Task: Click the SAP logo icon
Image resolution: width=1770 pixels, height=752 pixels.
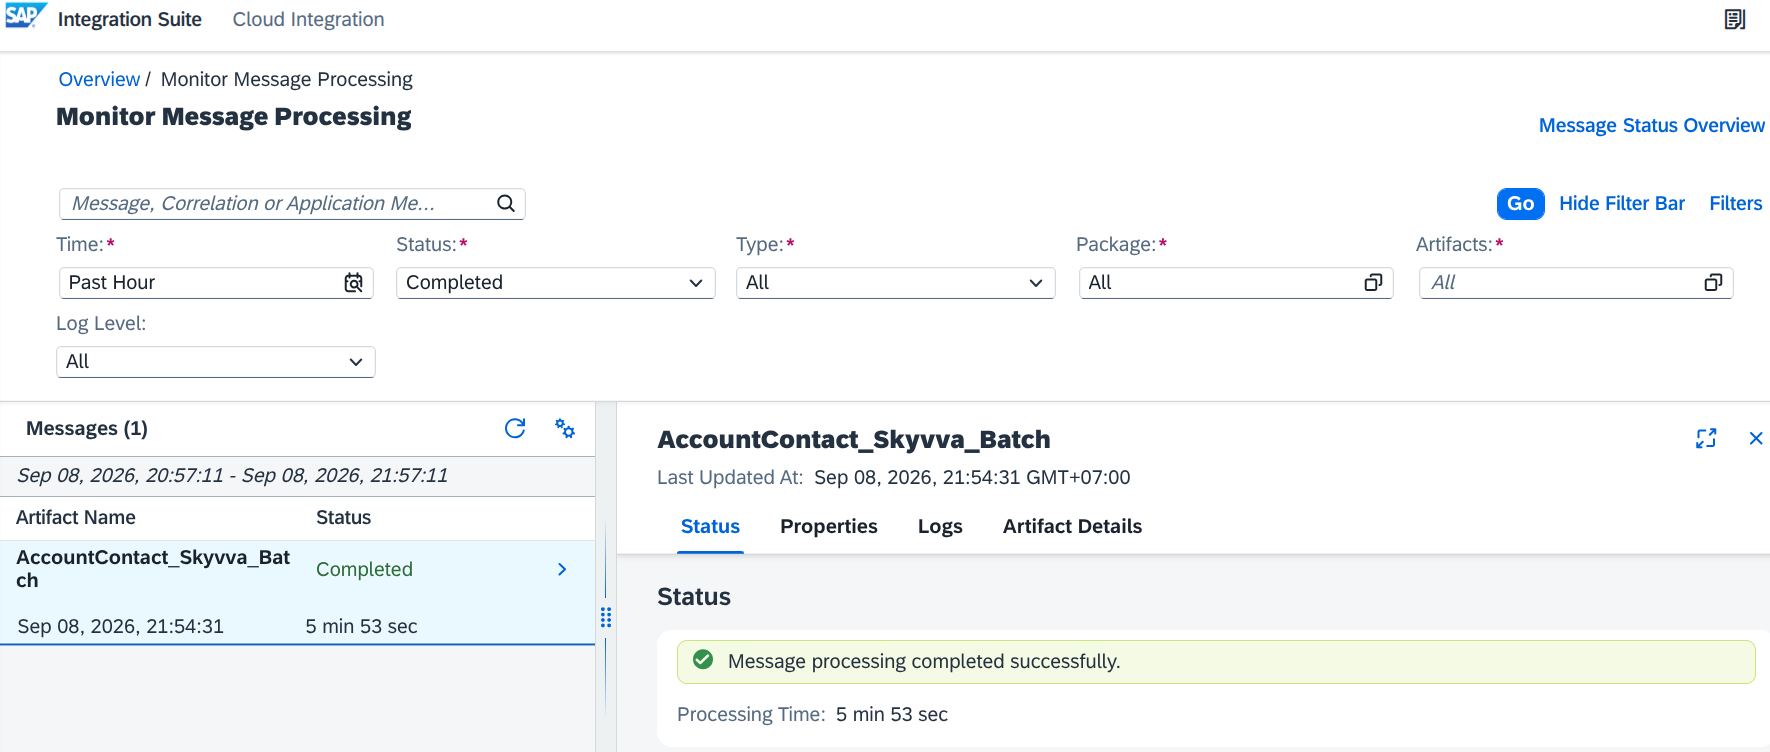Action: pyautogui.click(x=26, y=16)
